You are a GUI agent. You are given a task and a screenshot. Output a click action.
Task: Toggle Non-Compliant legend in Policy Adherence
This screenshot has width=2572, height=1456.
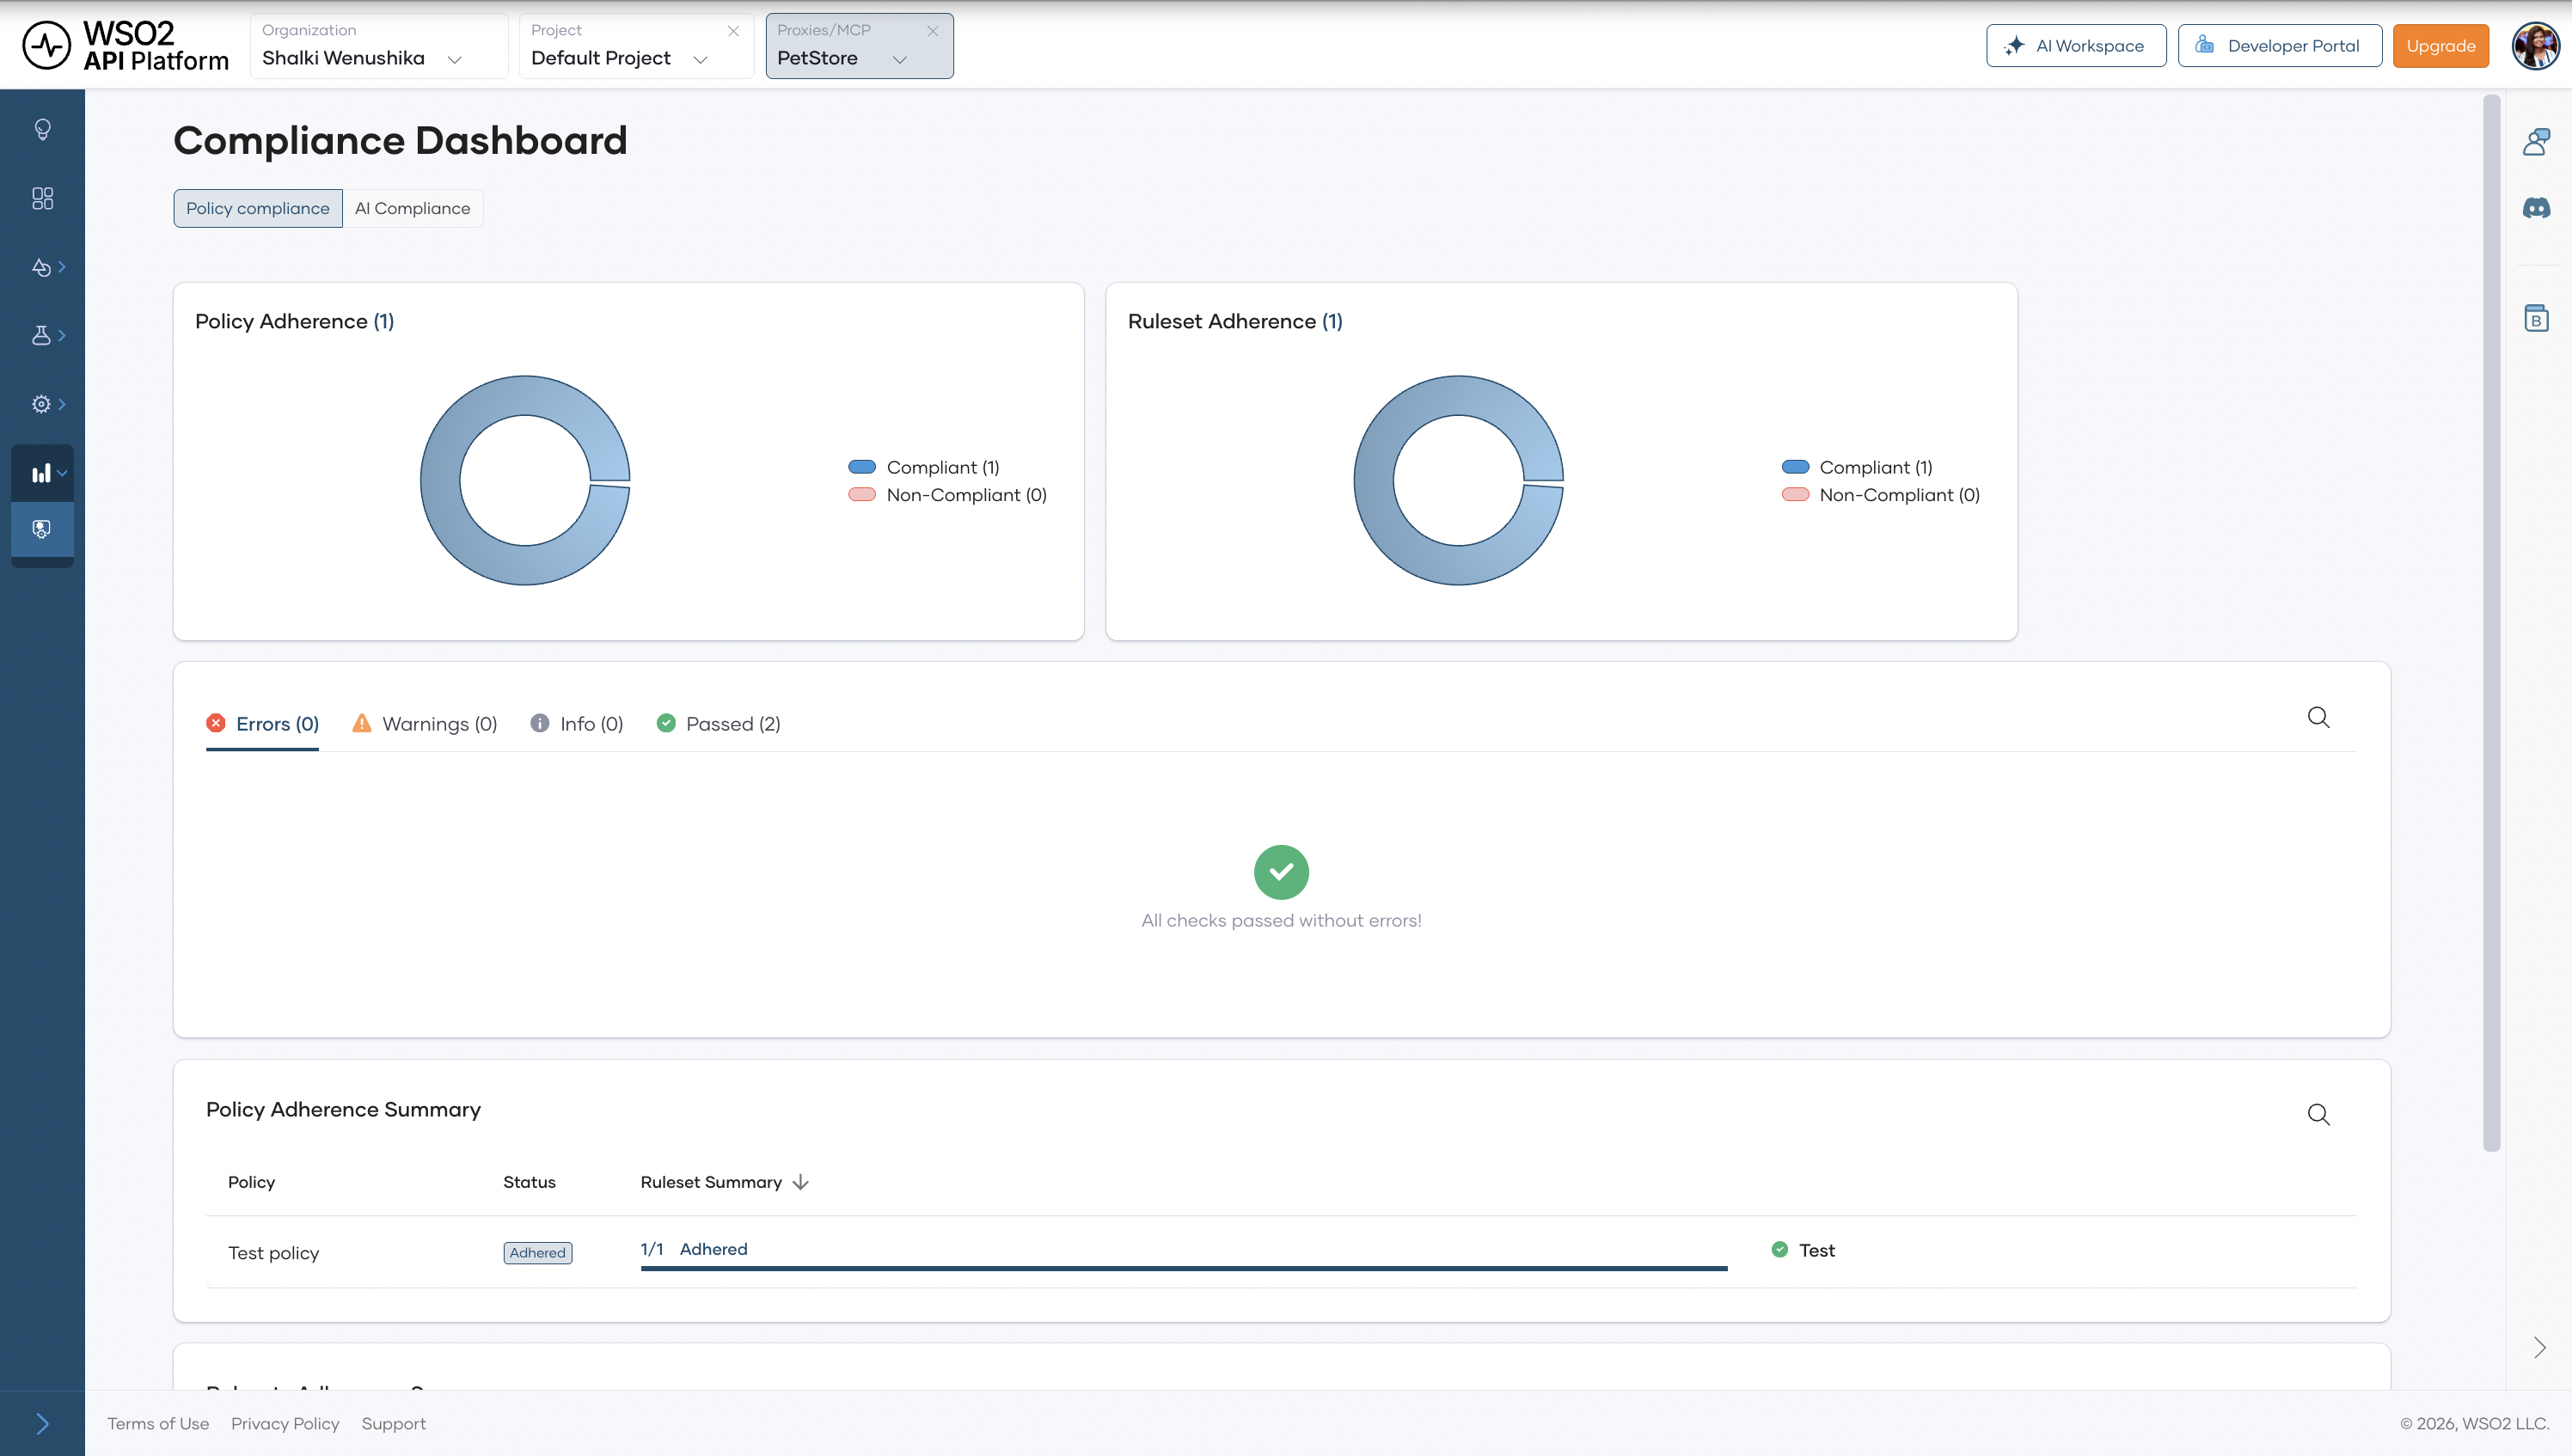pos(947,495)
